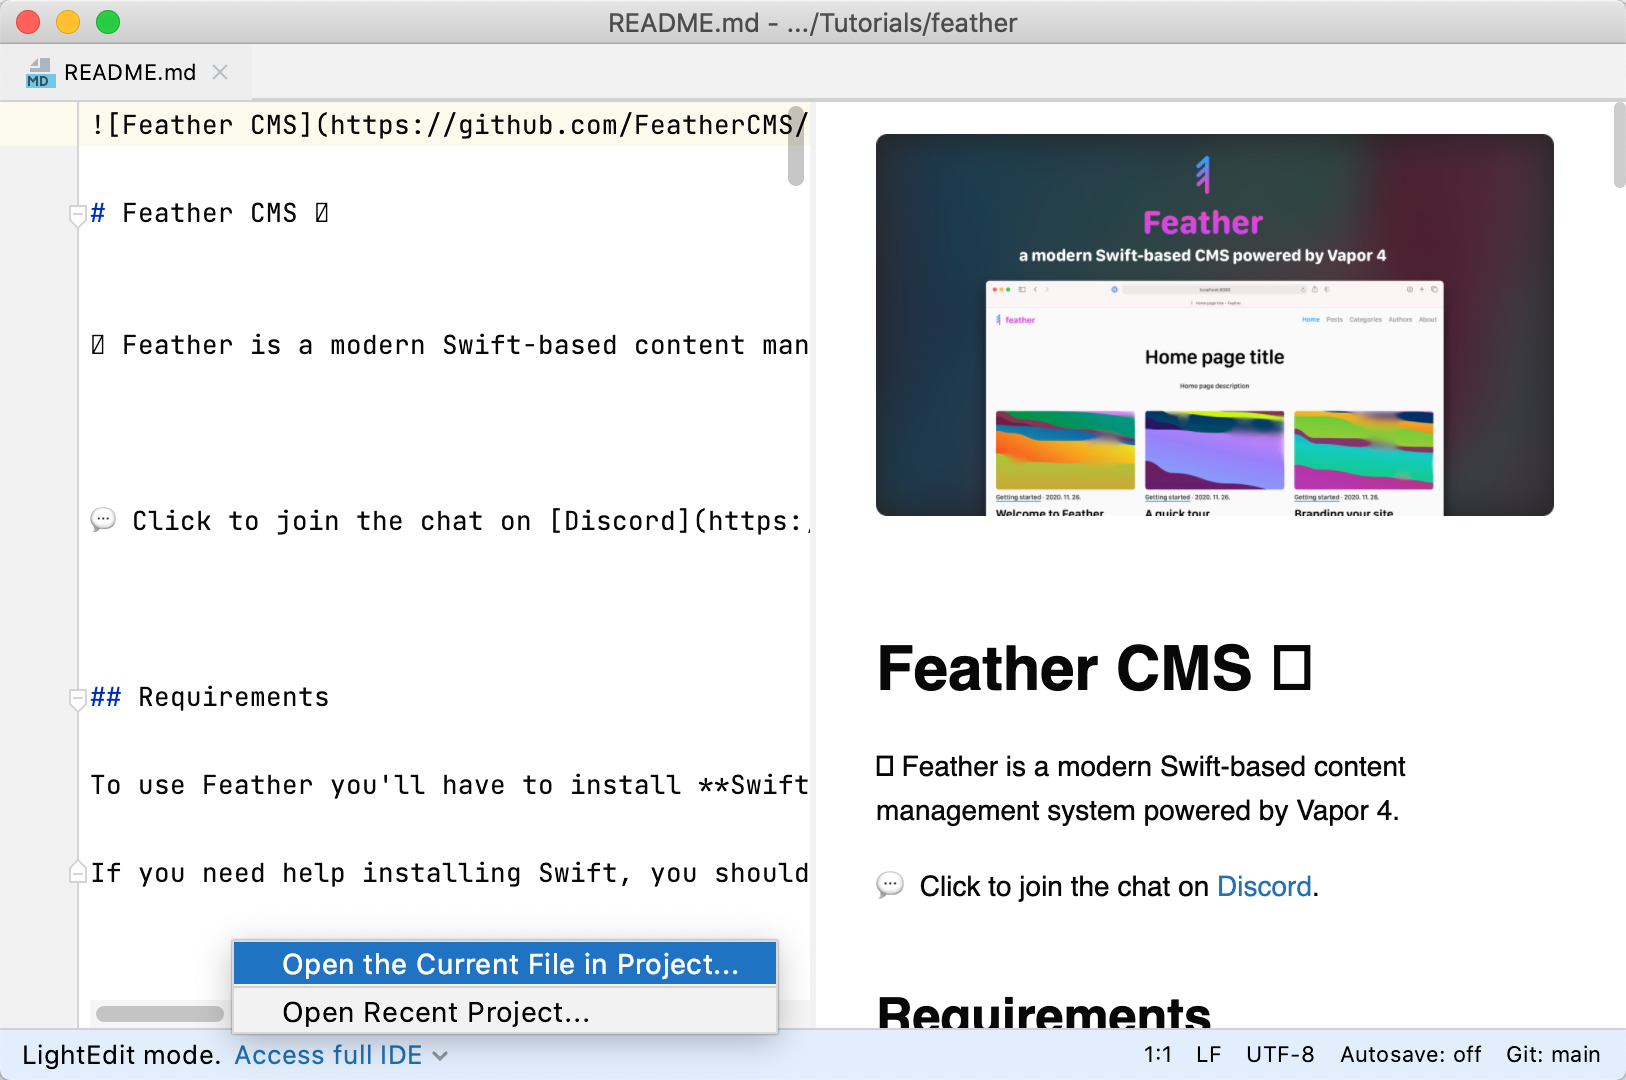Click the editor horizontal scrollbar thumb

[x=160, y=1014]
